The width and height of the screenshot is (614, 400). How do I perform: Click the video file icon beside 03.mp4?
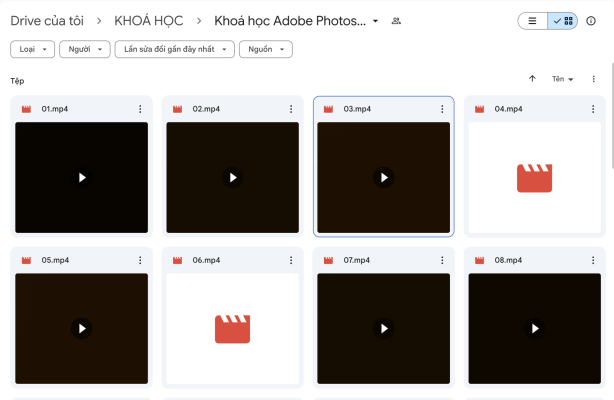coord(329,109)
